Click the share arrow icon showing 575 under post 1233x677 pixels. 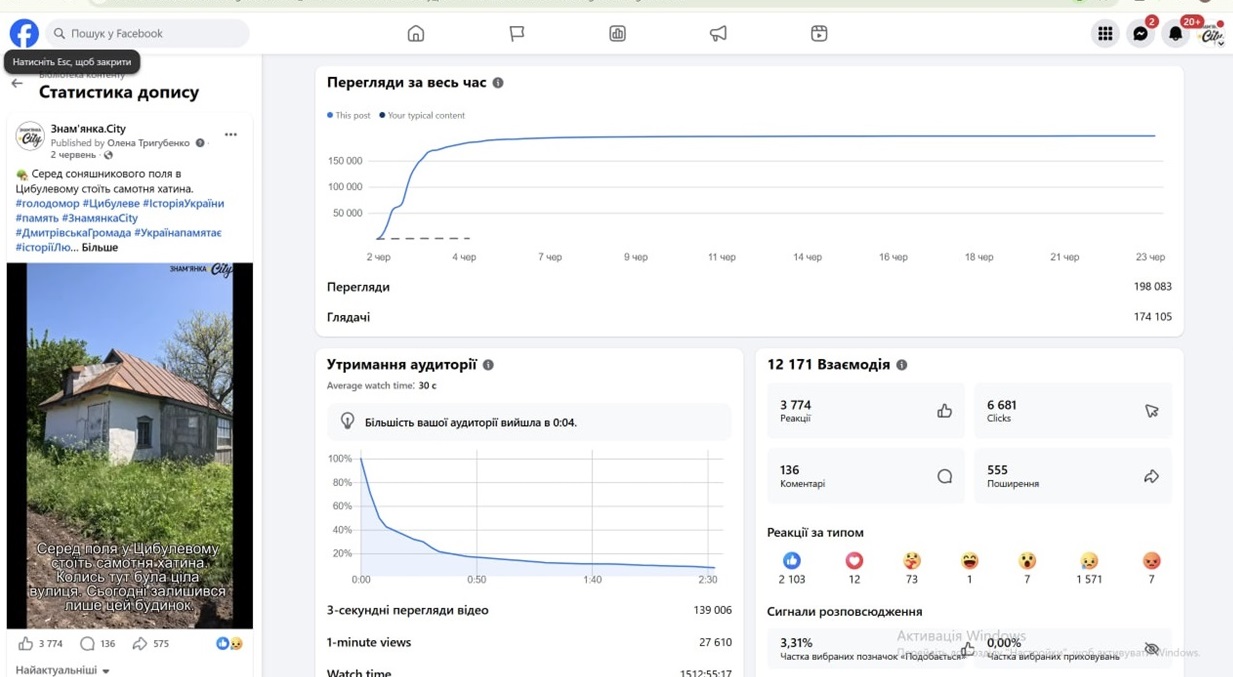[140, 644]
